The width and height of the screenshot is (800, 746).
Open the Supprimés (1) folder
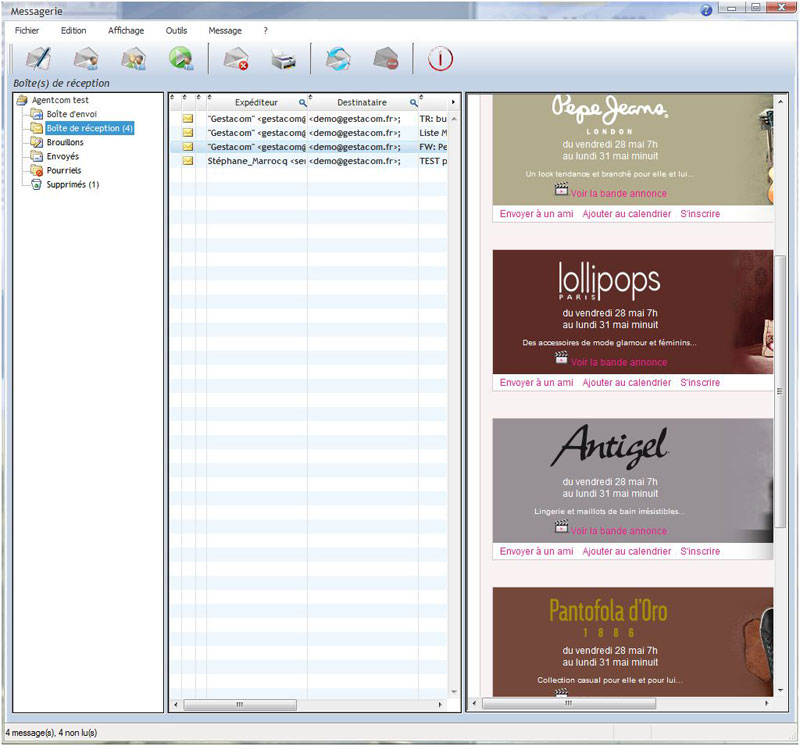(72, 184)
